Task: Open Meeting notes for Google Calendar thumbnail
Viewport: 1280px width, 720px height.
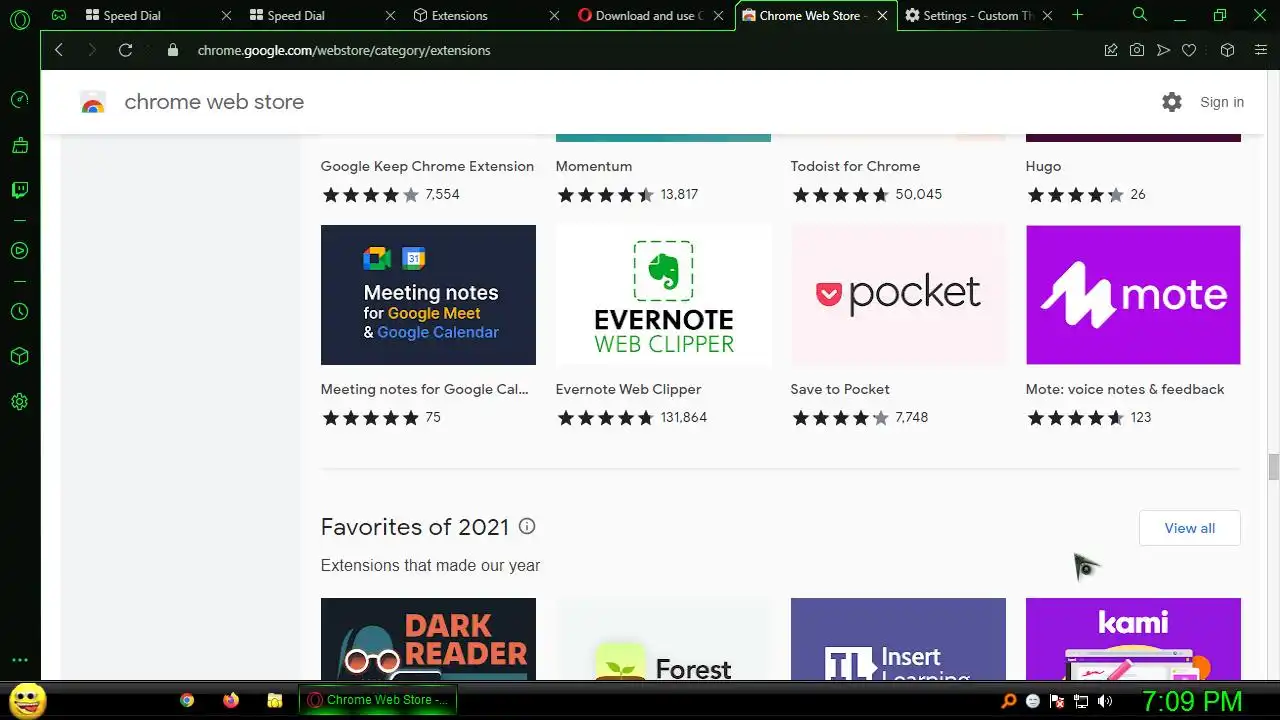Action: pos(428,295)
